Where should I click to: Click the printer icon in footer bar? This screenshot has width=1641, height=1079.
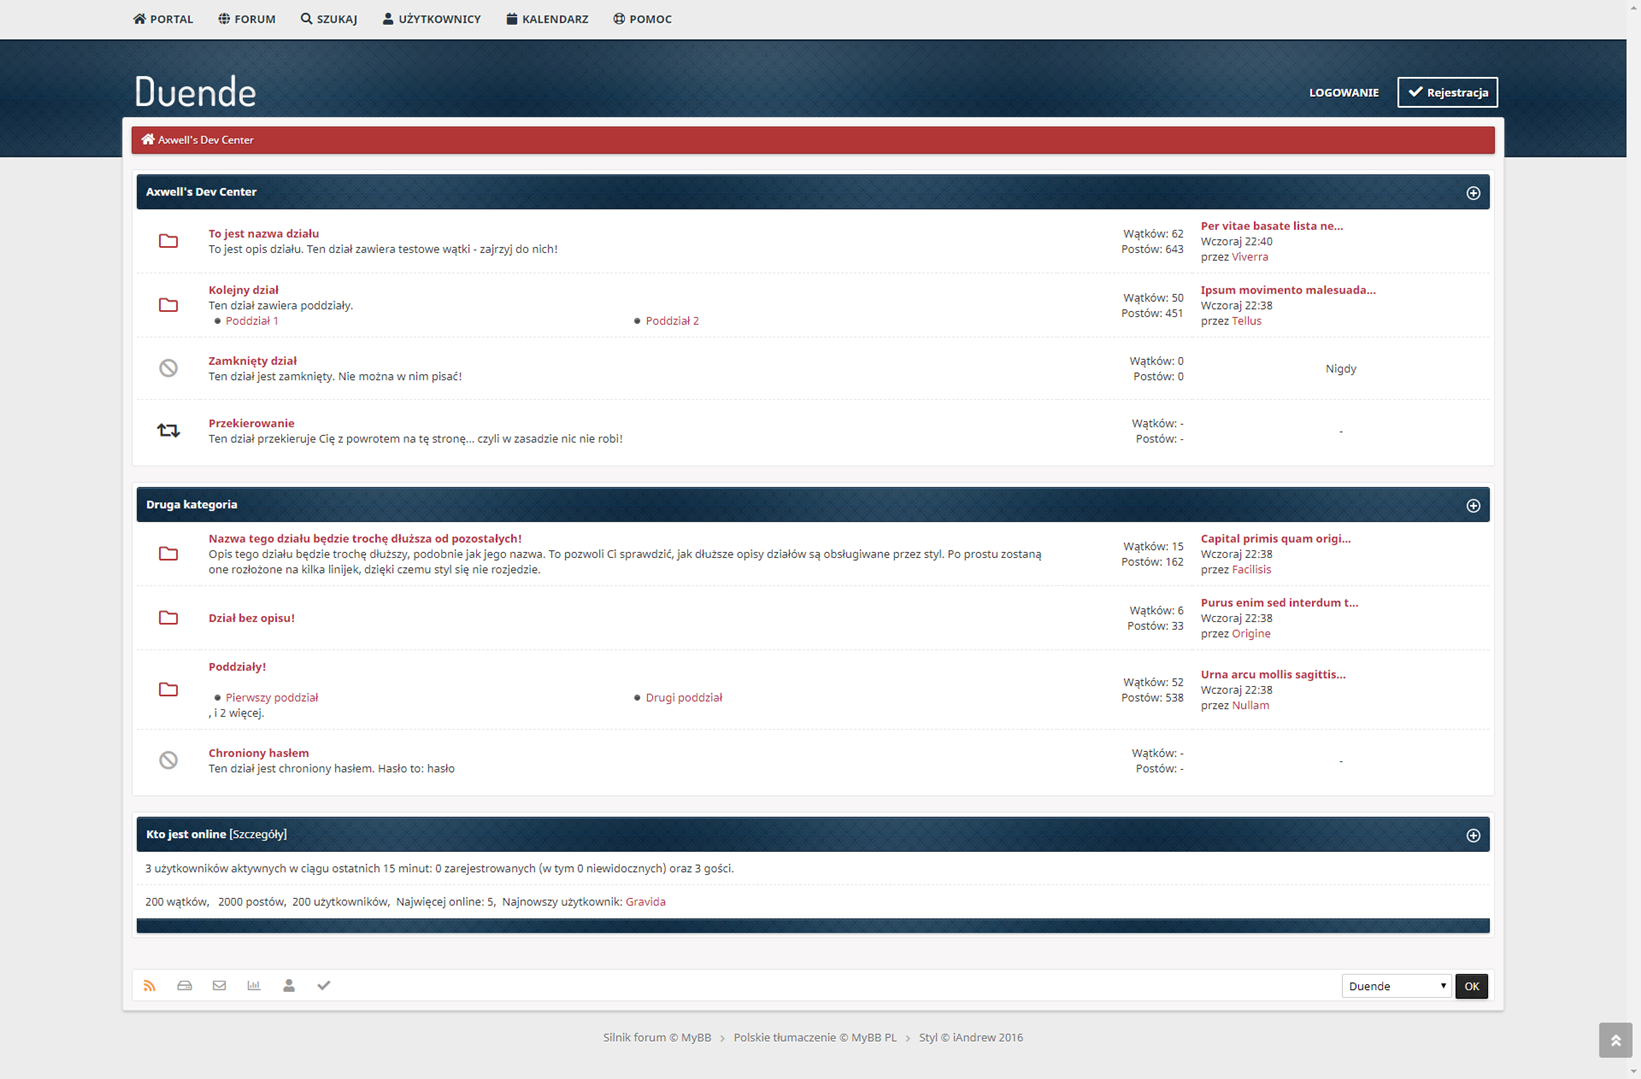click(x=184, y=986)
